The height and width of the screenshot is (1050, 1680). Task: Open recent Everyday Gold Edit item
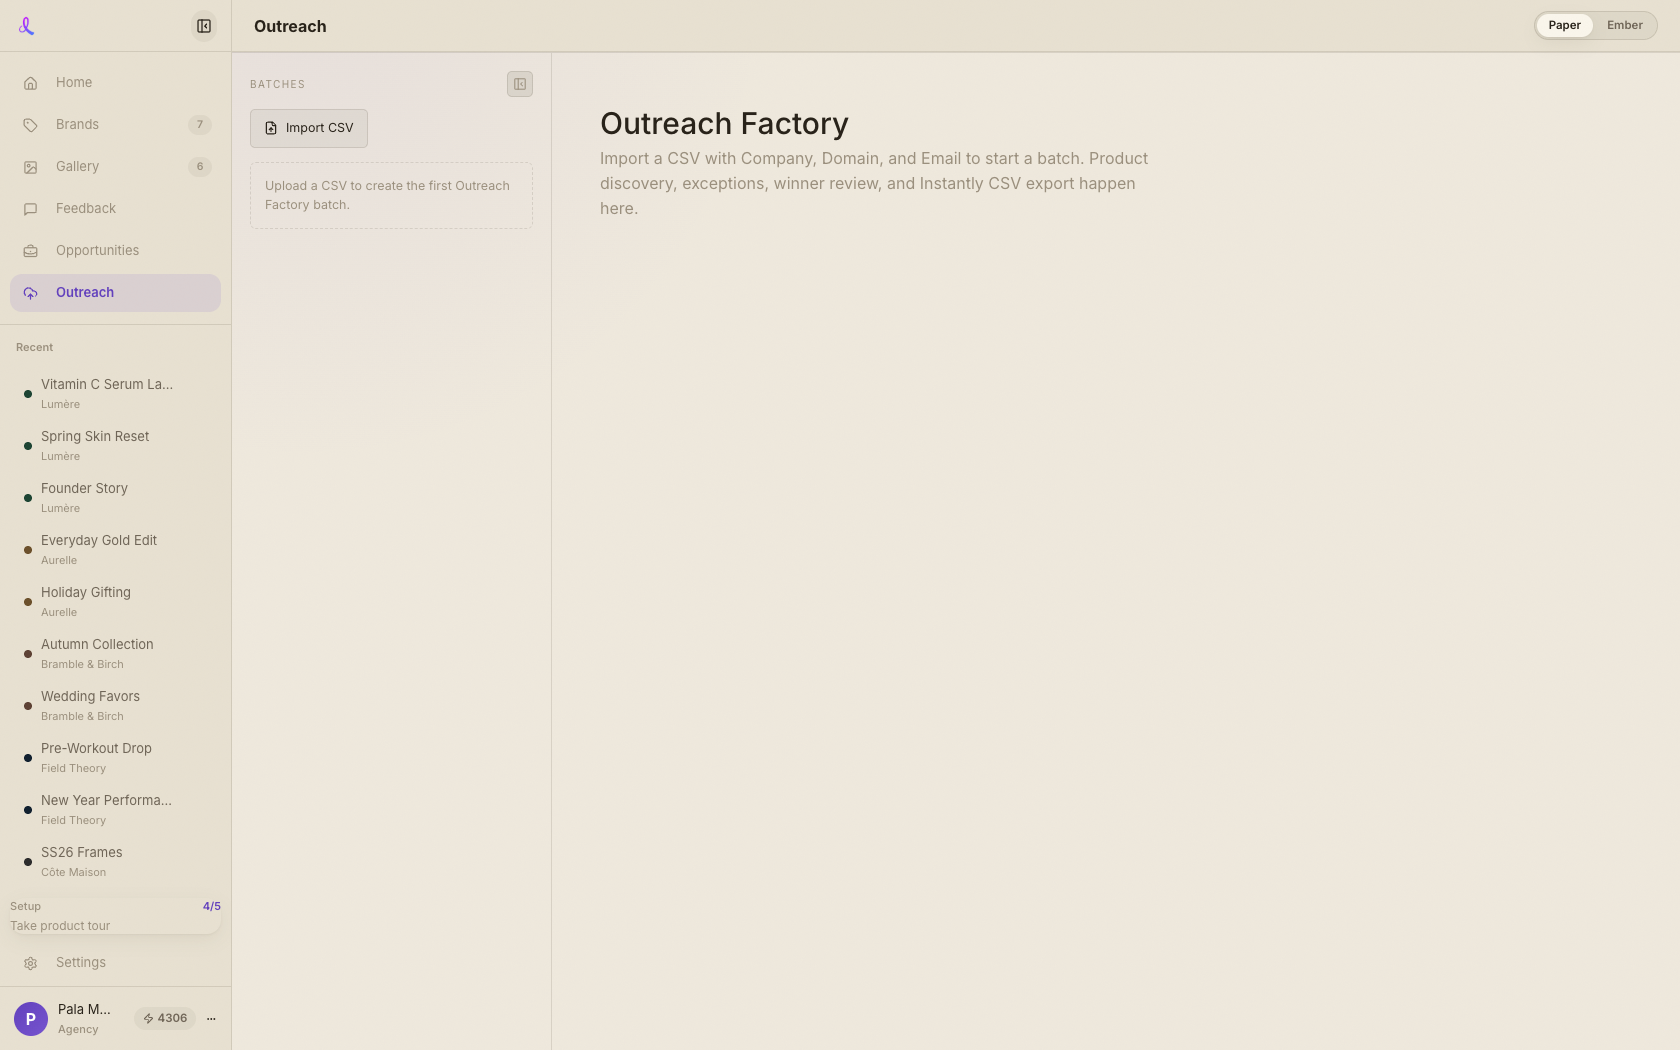(115, 550)
